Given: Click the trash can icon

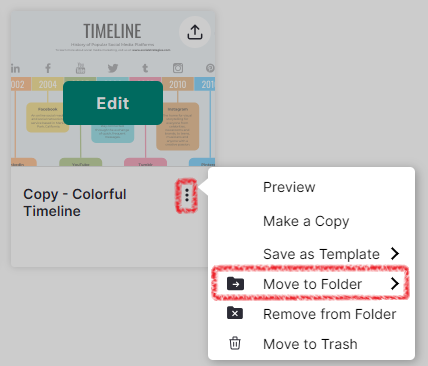Looking at the screenshot, I should click(235, 343).
